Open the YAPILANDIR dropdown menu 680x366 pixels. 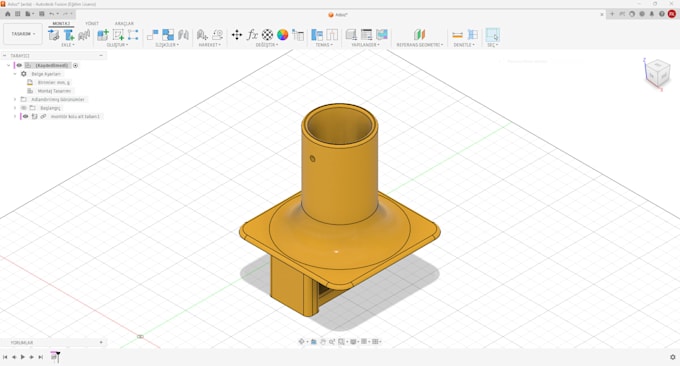(x=366, y=45)
